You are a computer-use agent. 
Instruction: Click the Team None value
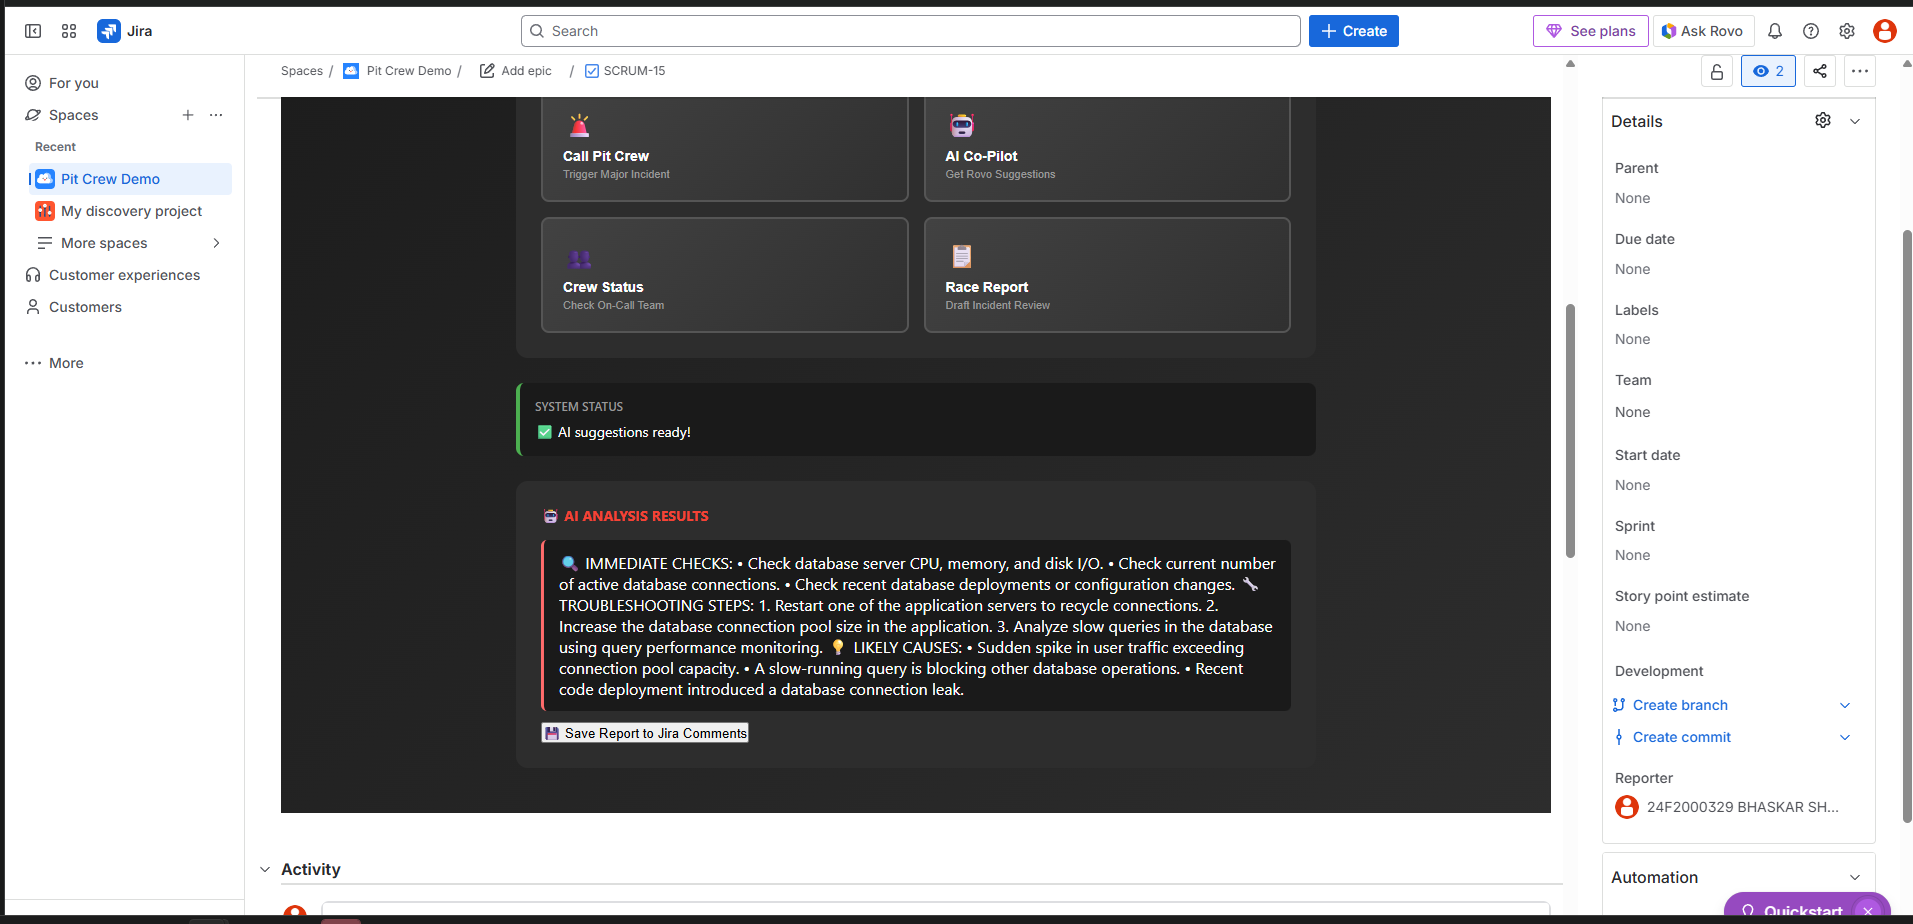pos(1632,412)
